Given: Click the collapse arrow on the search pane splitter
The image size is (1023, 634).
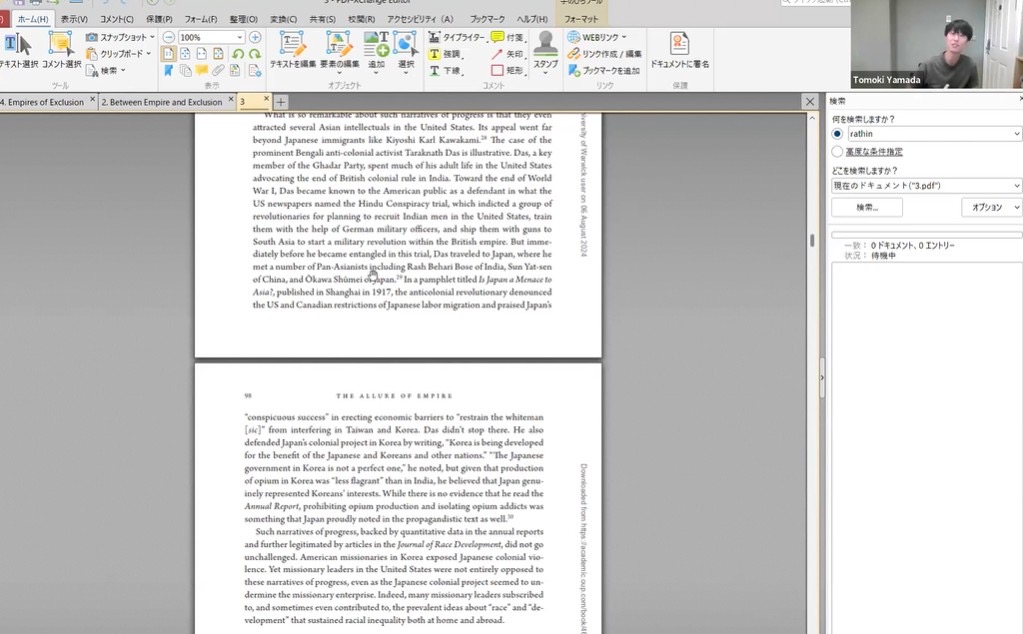Looking at the screenshot, I should click(821, 377).
